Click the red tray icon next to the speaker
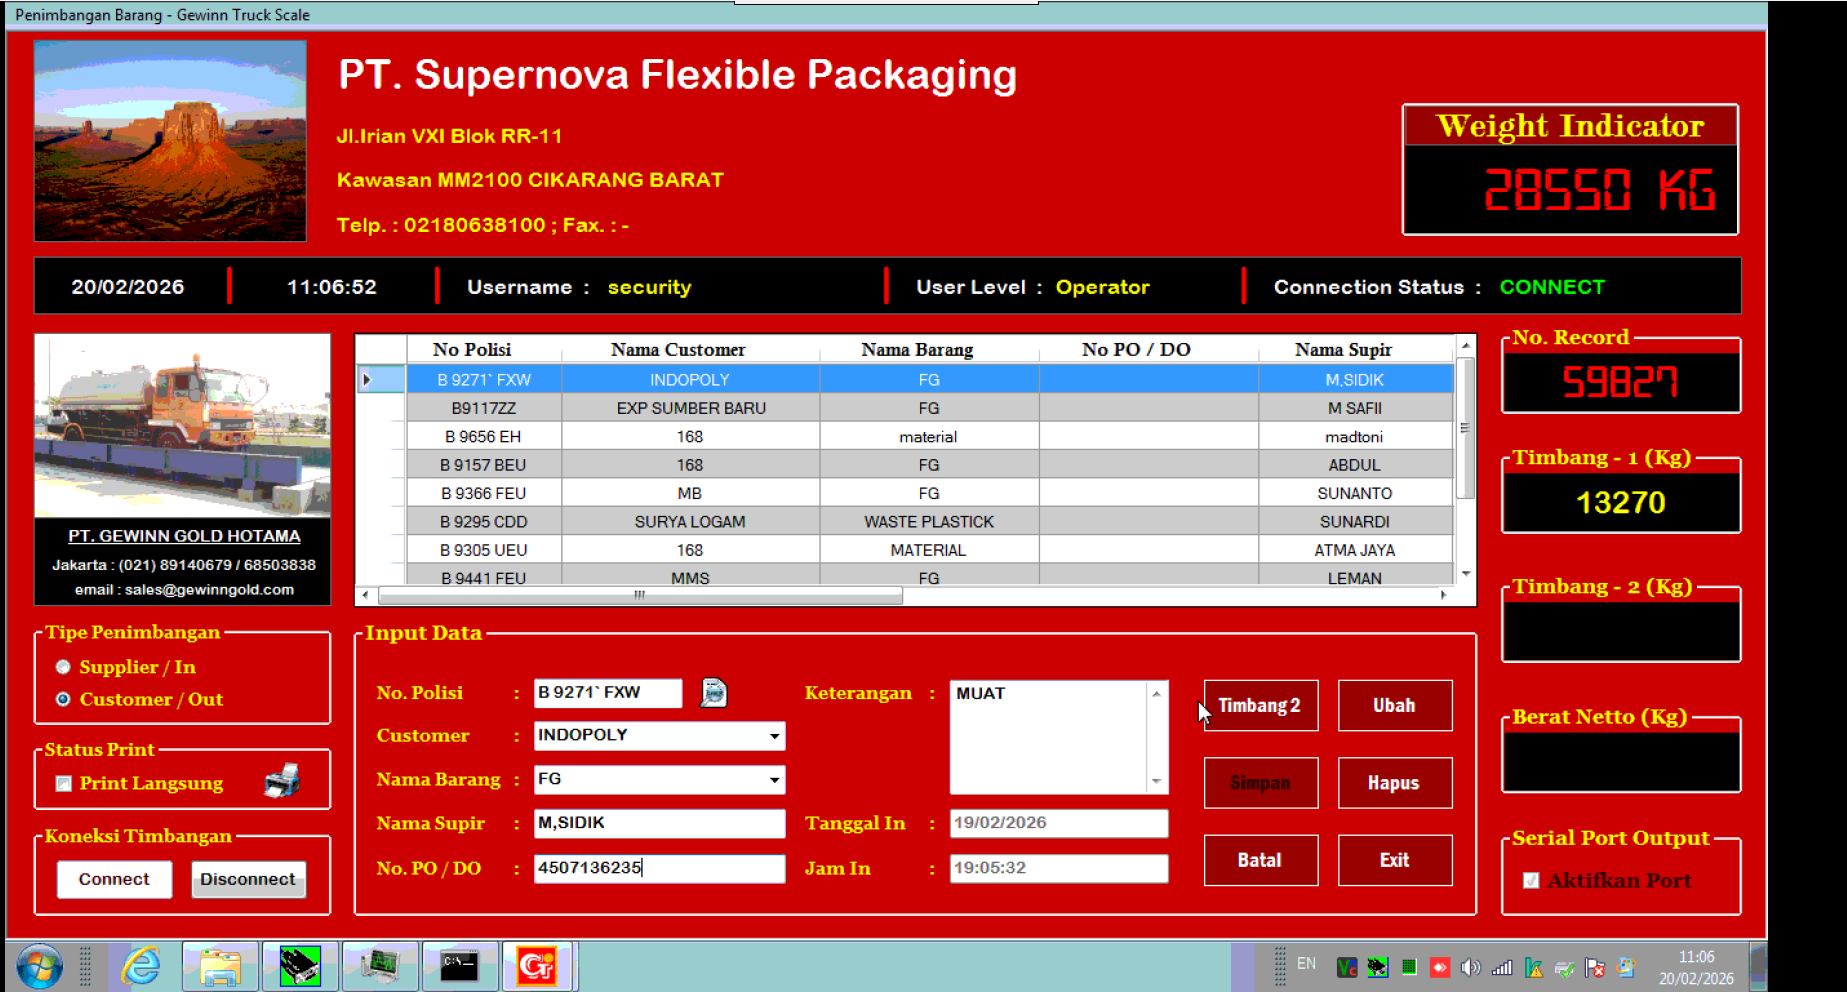 click(1440, 967)
